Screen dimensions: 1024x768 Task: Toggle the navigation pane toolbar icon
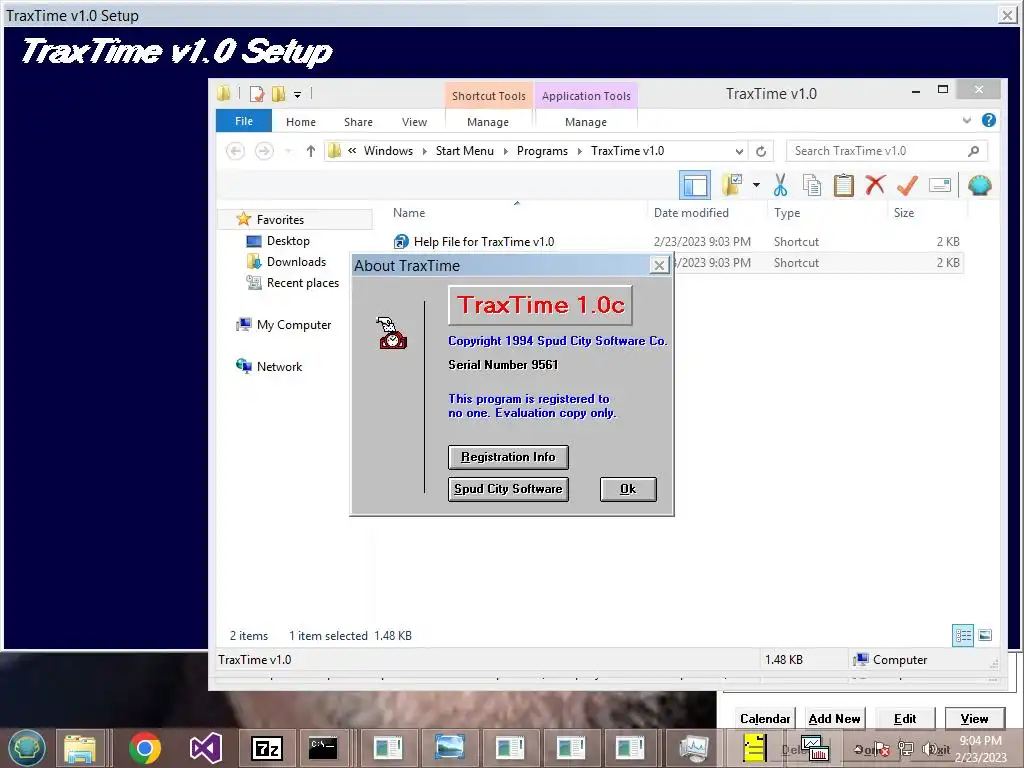694,185
